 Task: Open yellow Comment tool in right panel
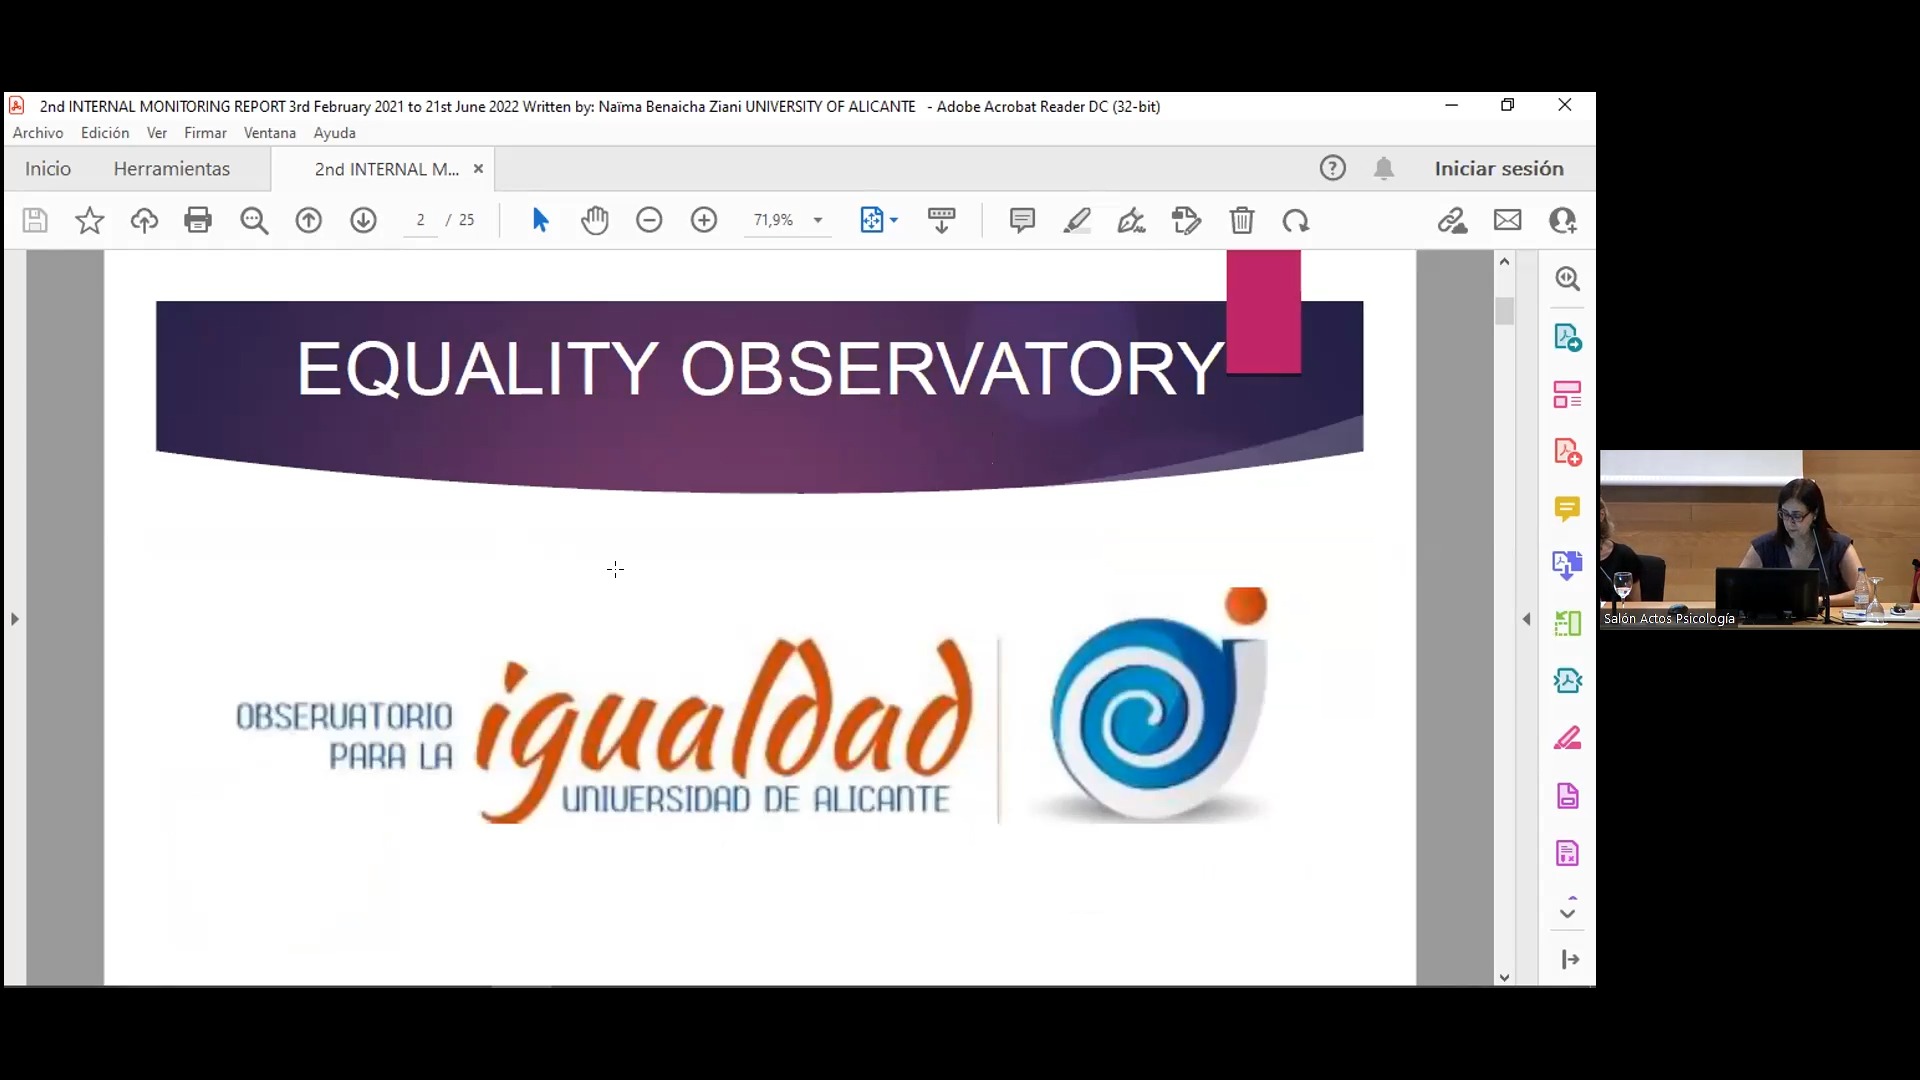[x=1567, y=509]
